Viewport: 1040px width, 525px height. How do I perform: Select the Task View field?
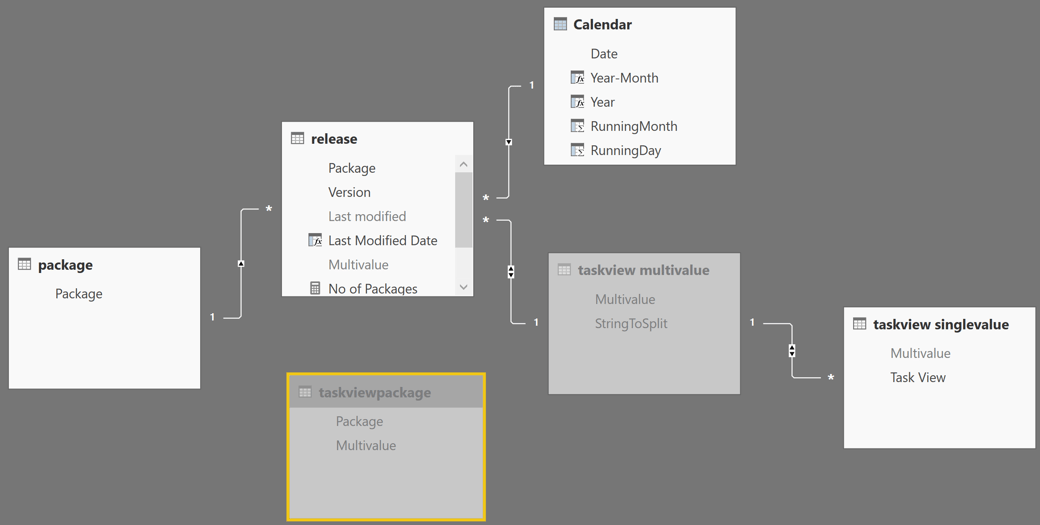pos(917,377)
